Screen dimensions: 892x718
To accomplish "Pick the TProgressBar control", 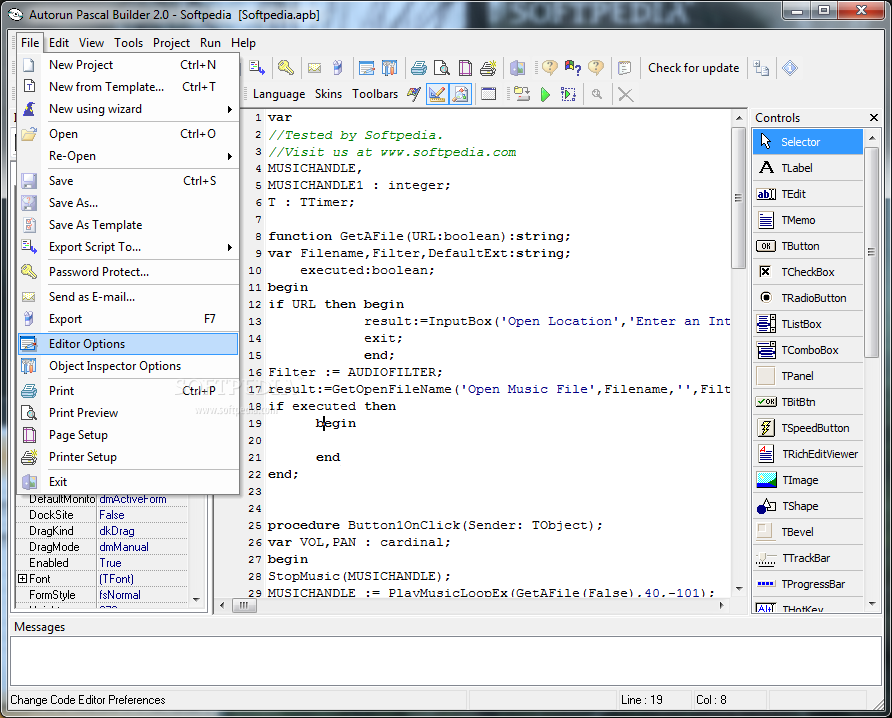I will 808,584.
